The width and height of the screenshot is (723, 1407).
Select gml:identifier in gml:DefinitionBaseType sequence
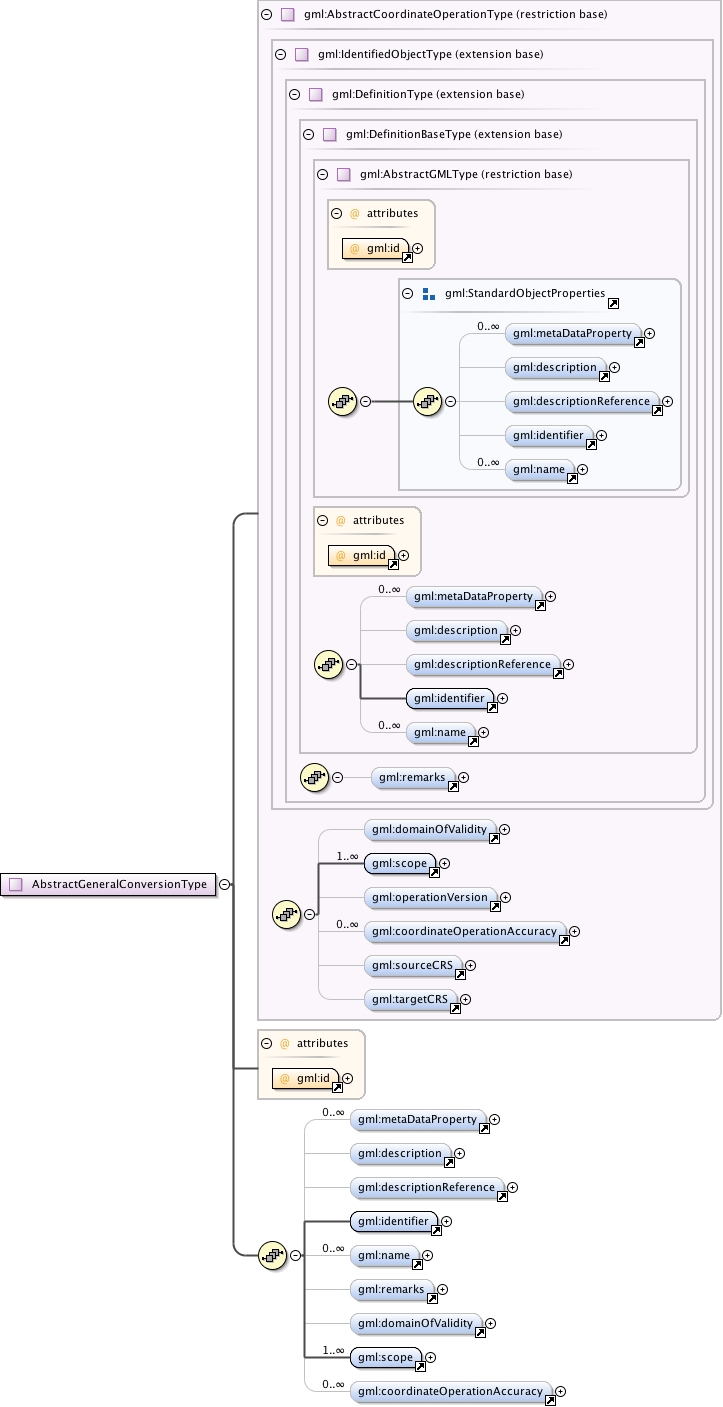pos(452,699)
